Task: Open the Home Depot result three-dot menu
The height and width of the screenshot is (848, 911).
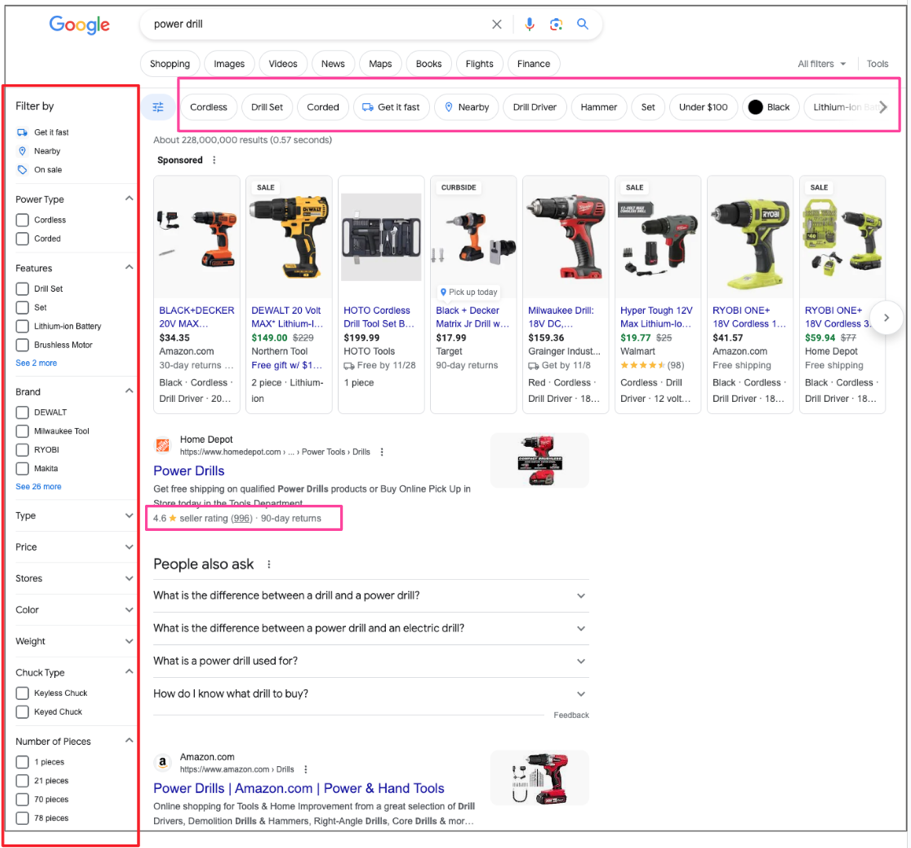Action: 382,452
